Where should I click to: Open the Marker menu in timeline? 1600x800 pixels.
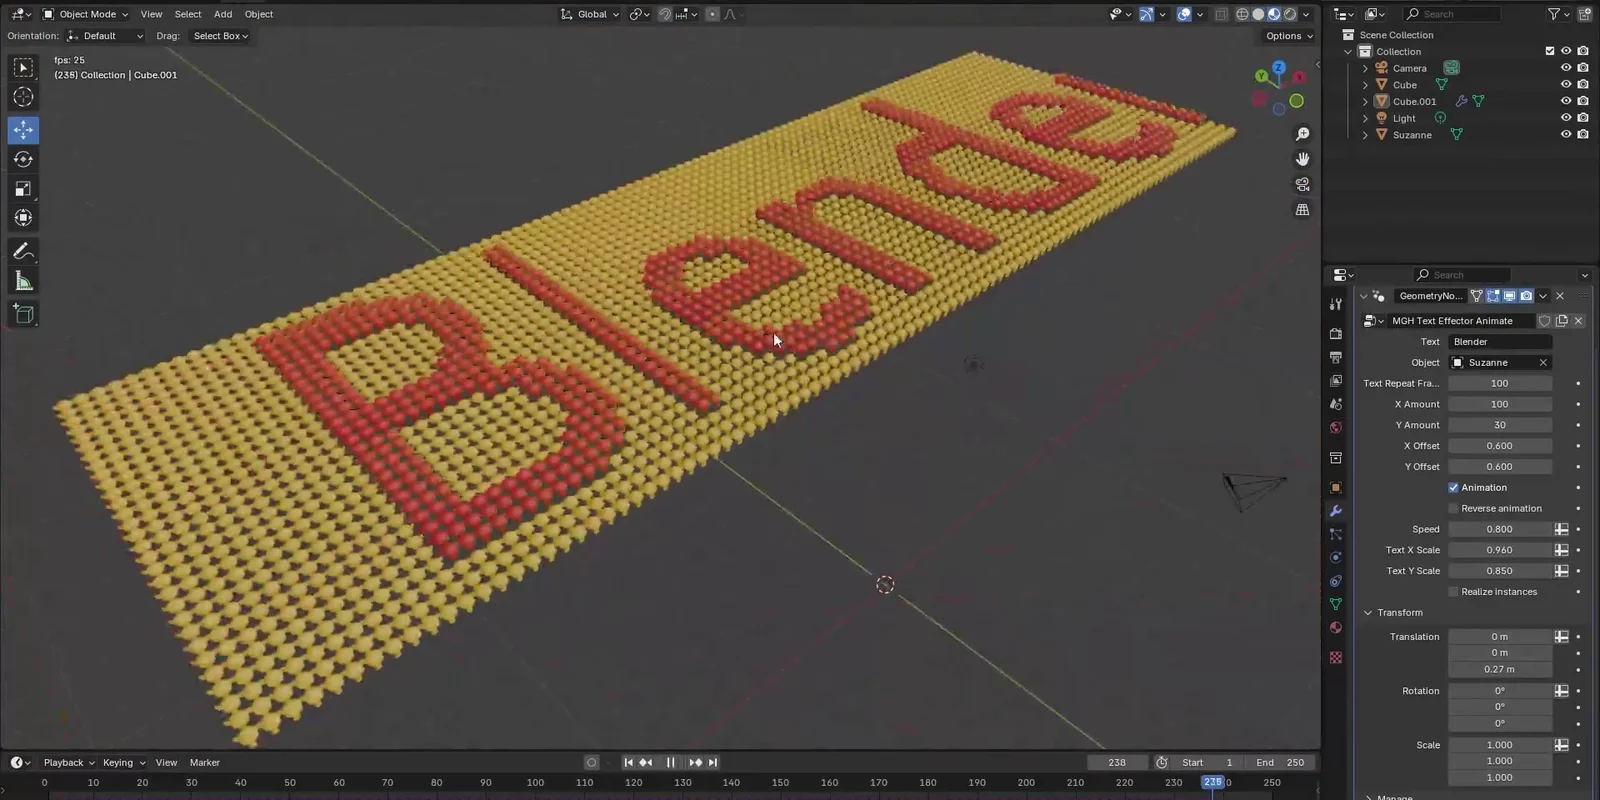tap(205, 762)
